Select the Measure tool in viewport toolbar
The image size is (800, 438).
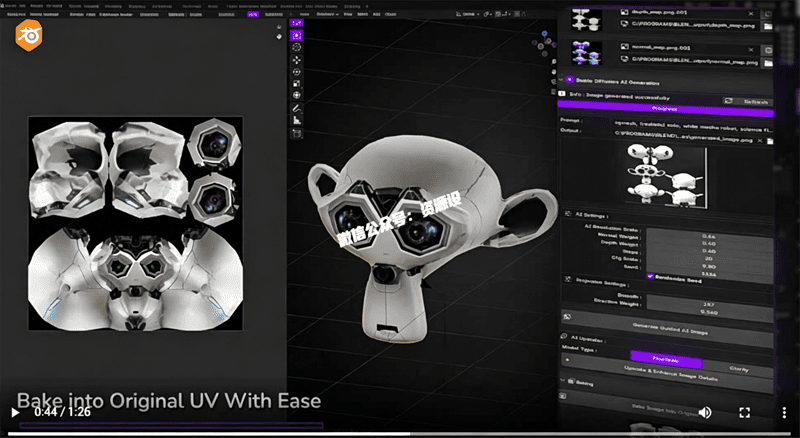pyautogui.click(x=296, y=119)
